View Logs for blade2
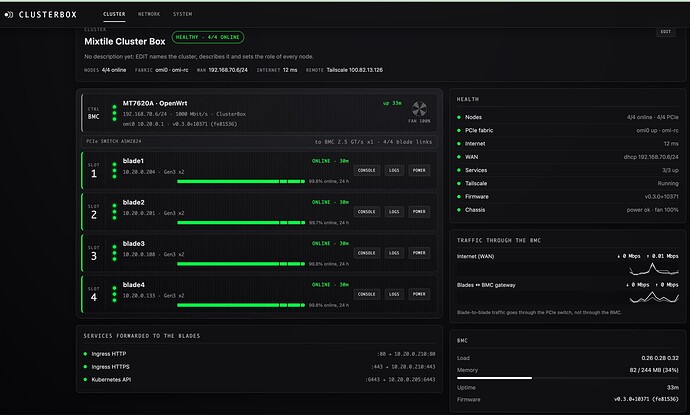Viewport: 690px width, 415px height. (x=394, y=212)
